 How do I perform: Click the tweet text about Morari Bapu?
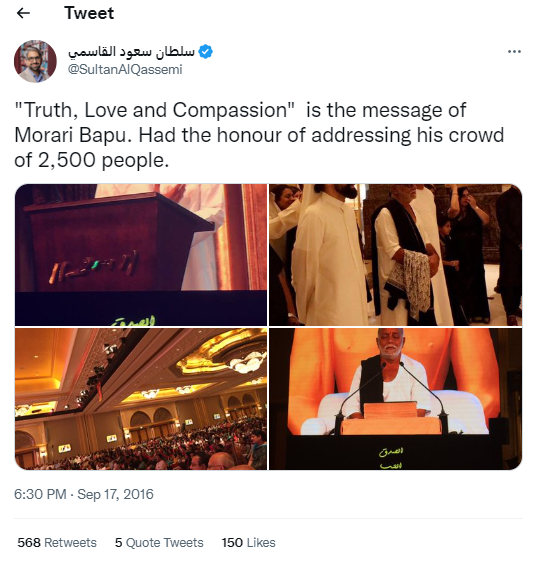coord(259,135)
